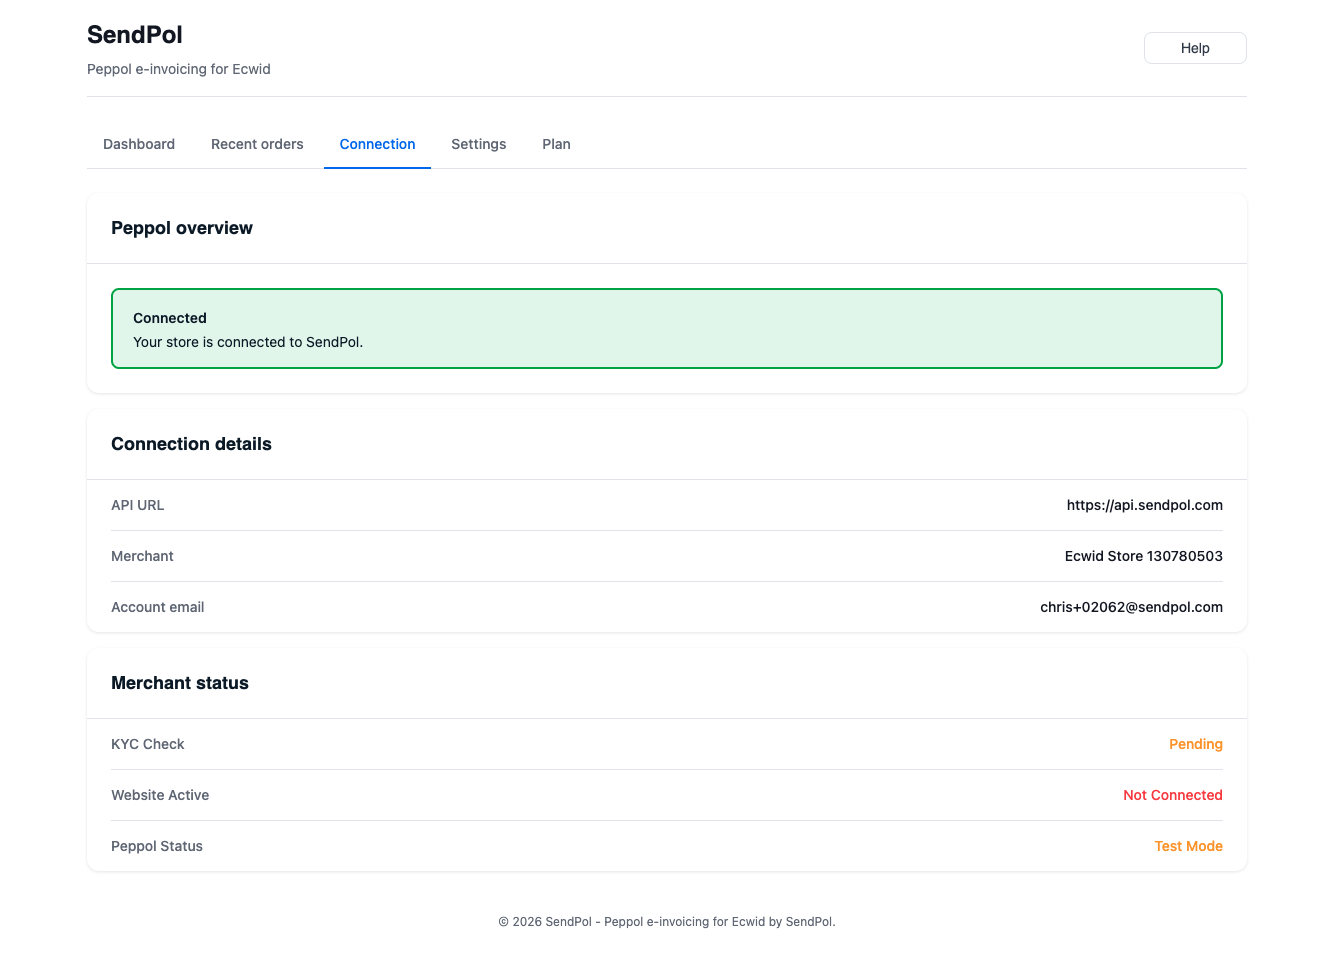
Task: Click the Not Connected status value
Action: [x=1172, y=795]
